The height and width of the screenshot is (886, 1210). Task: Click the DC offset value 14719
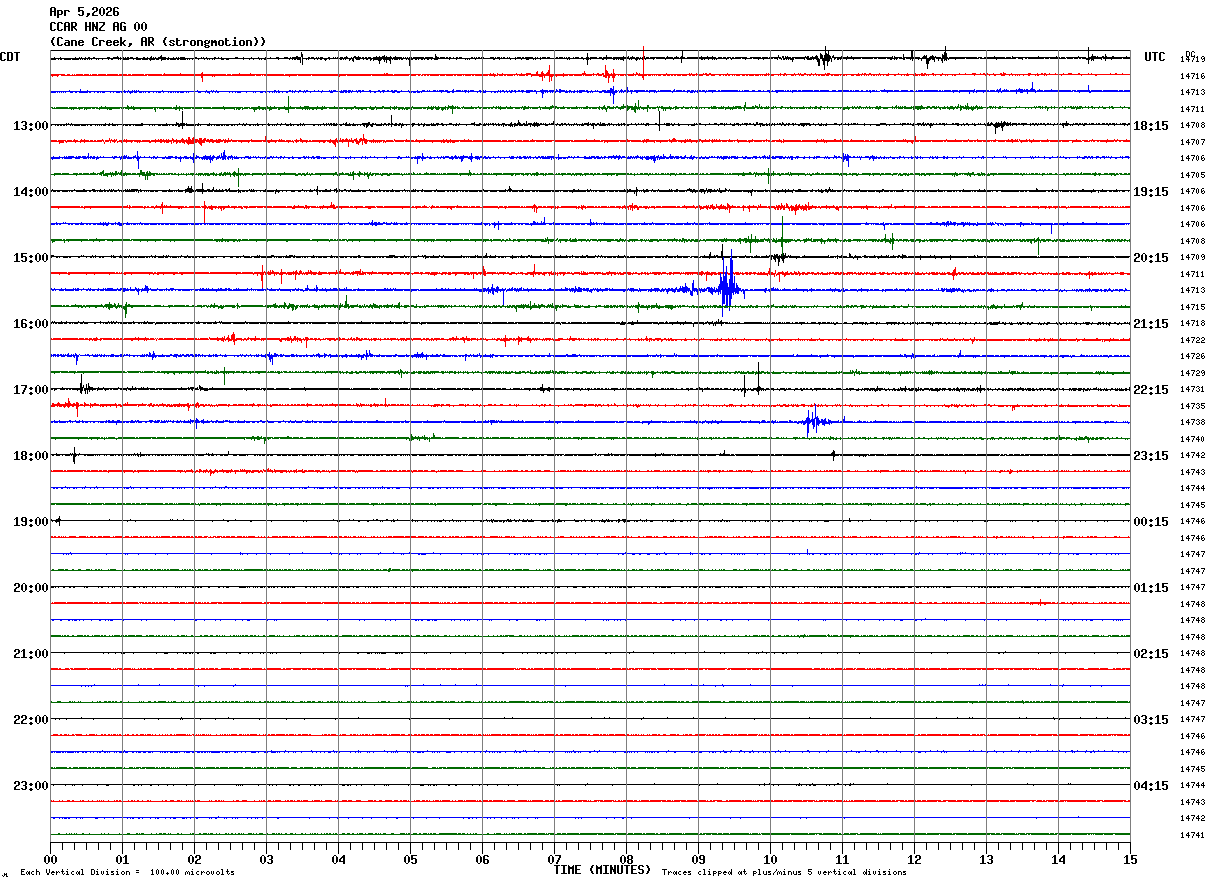(1192, 60)
